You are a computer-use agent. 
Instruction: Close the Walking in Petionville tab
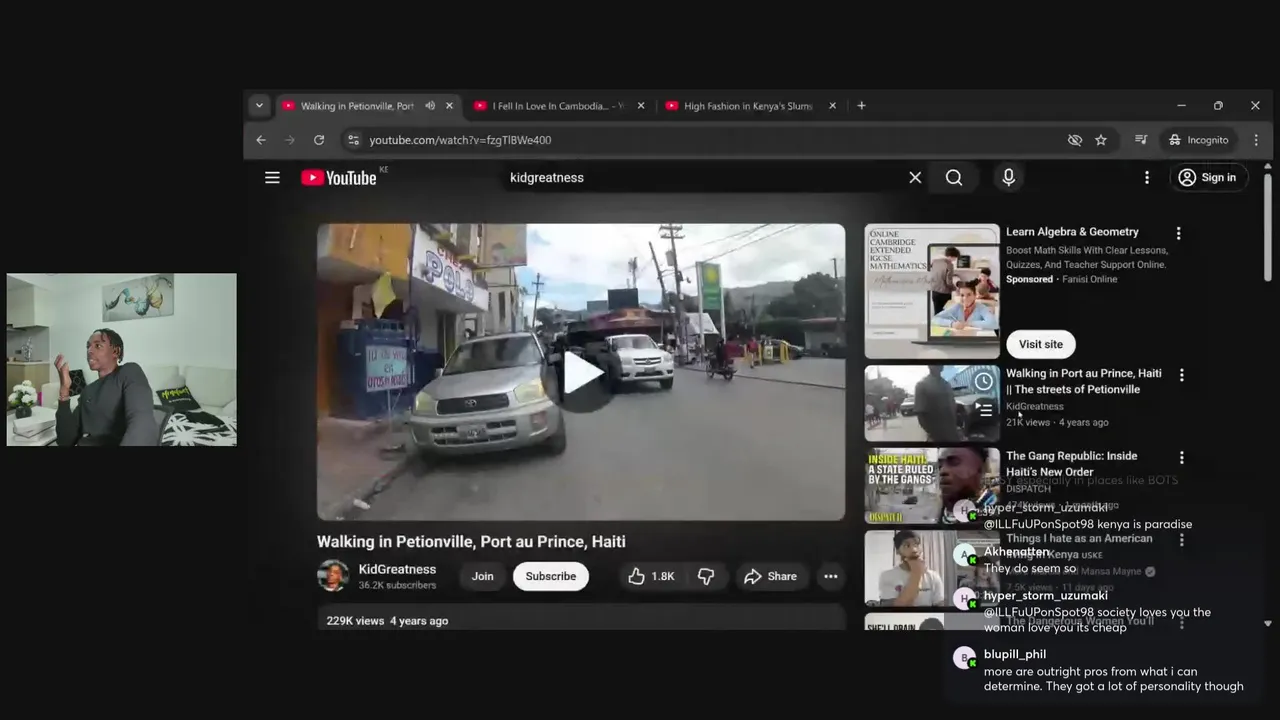449,106
